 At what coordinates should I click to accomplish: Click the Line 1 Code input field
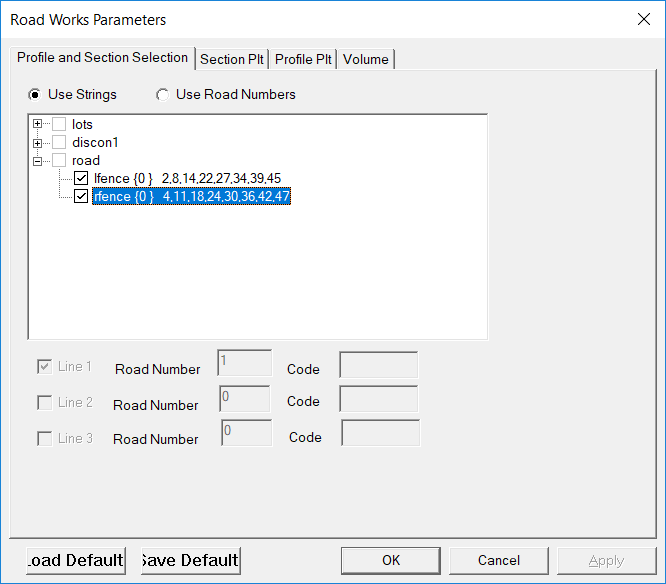pos(378,366)
